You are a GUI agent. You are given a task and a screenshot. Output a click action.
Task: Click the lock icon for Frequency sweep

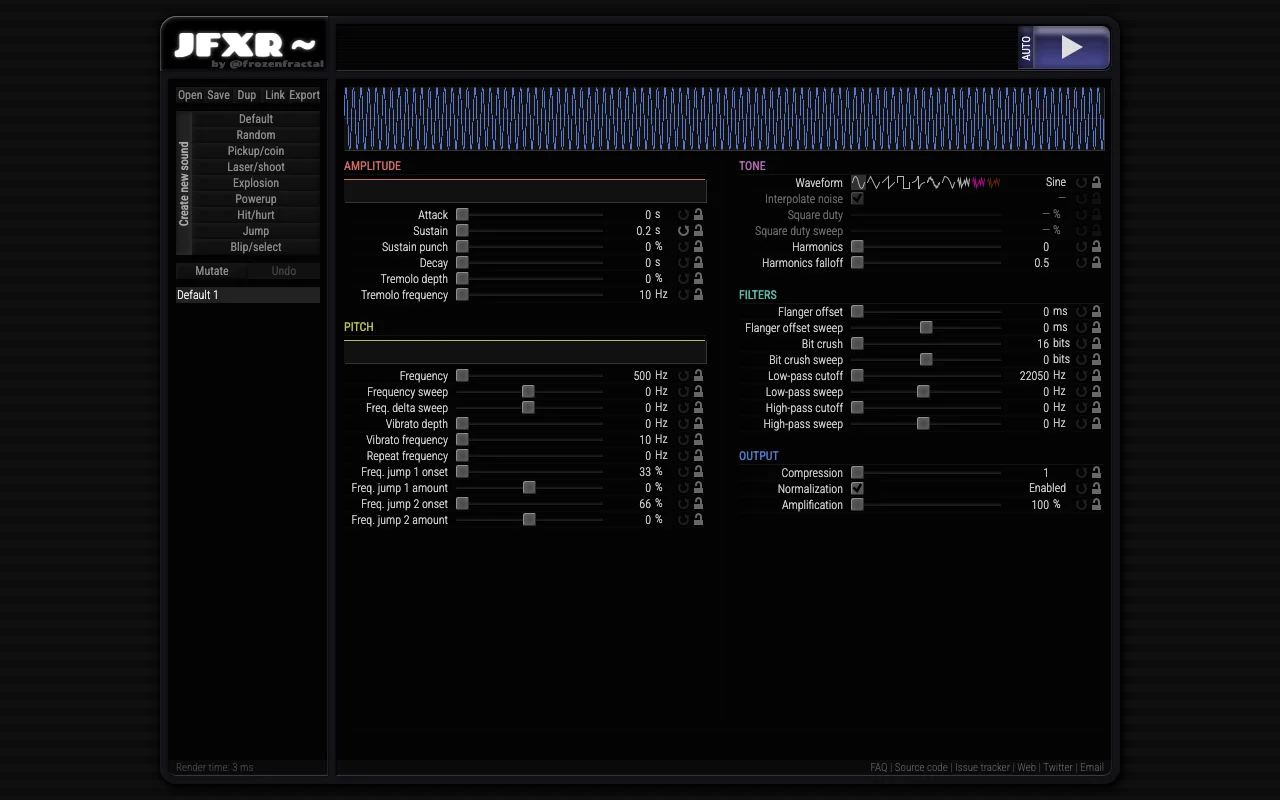698,392
